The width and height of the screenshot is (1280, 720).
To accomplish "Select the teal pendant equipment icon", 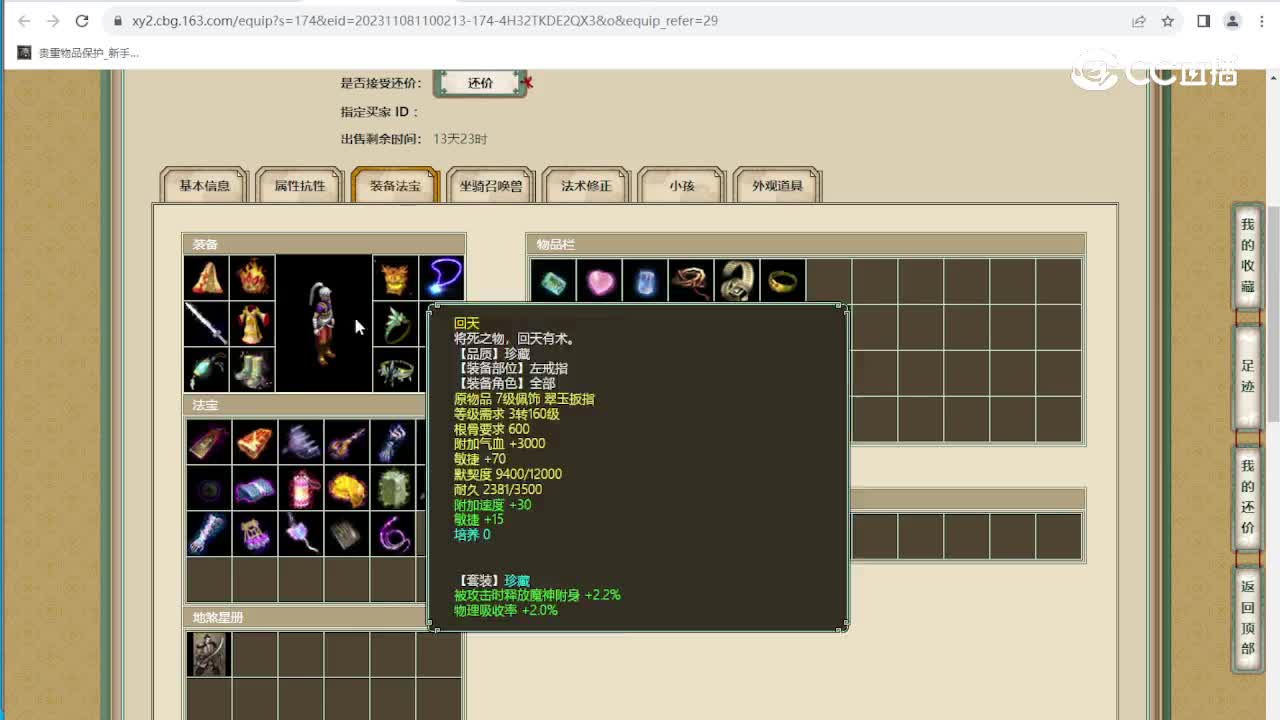I will (x=207, y=370).
